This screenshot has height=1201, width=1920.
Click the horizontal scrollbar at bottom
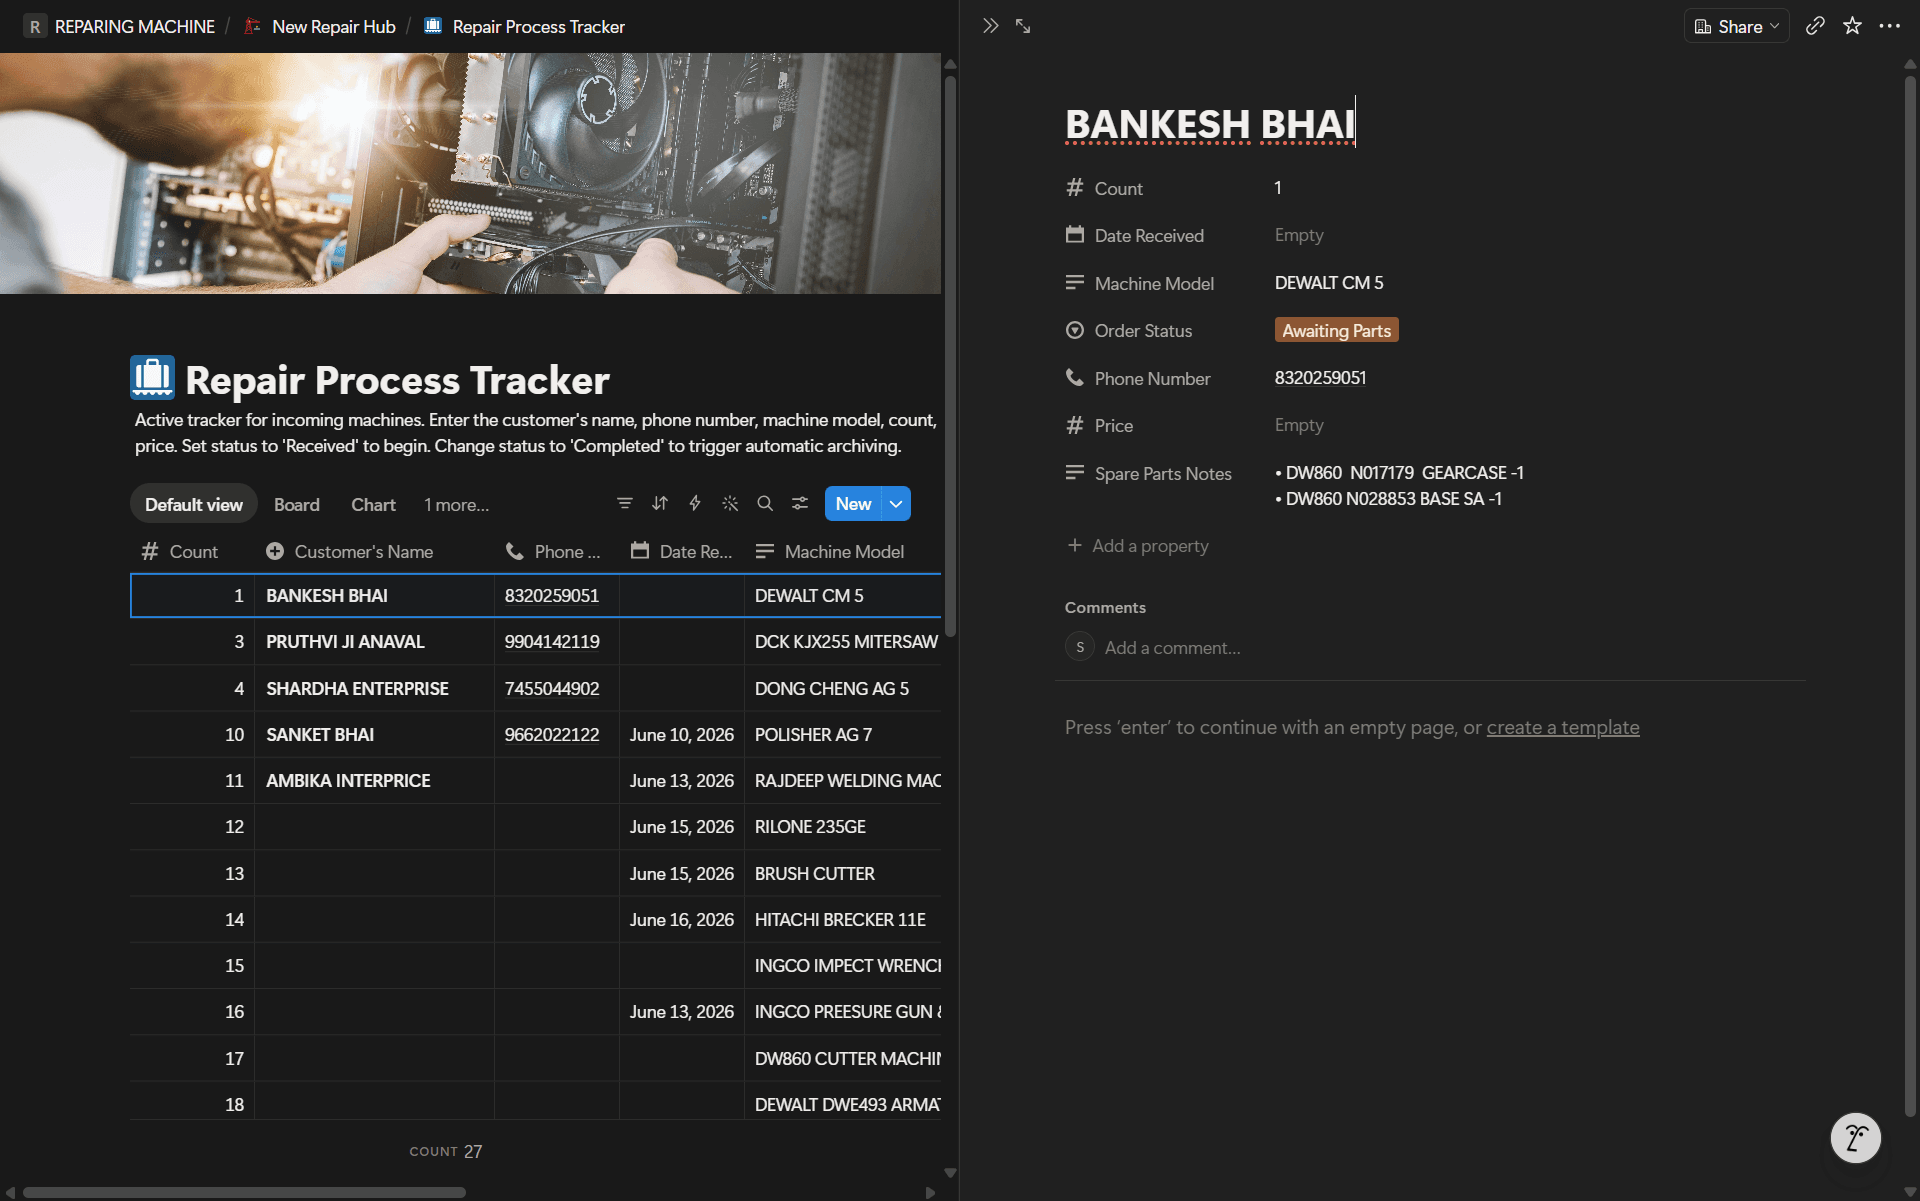point(245,1192)
